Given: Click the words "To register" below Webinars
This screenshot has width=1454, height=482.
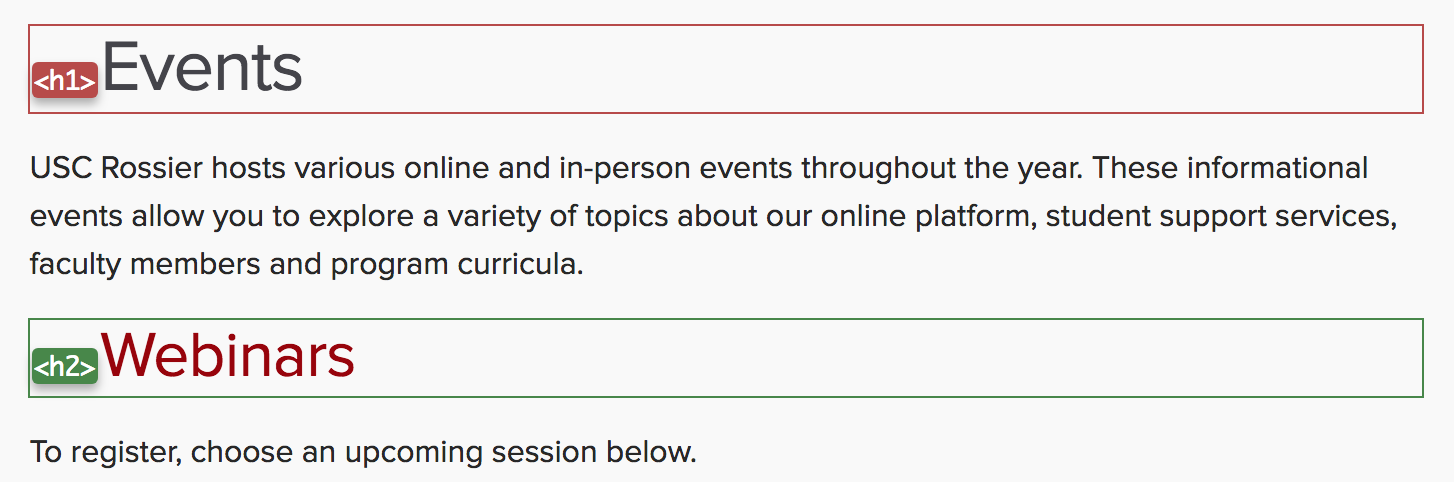Looking at the screenshot, I should [104, 452].
